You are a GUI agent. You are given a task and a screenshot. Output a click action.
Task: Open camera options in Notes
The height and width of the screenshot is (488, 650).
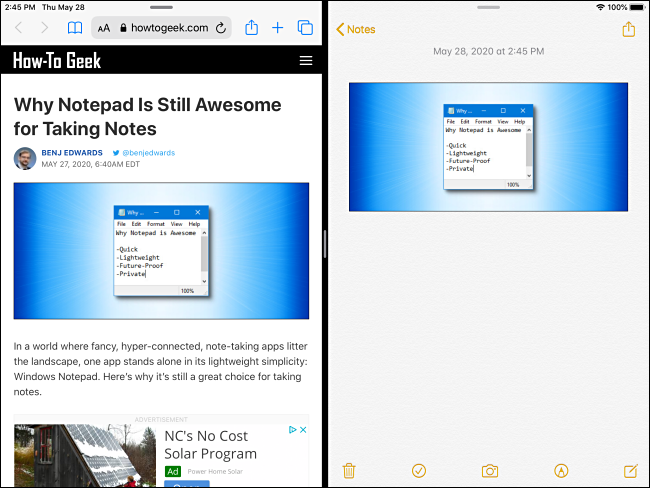pos(490,471)
